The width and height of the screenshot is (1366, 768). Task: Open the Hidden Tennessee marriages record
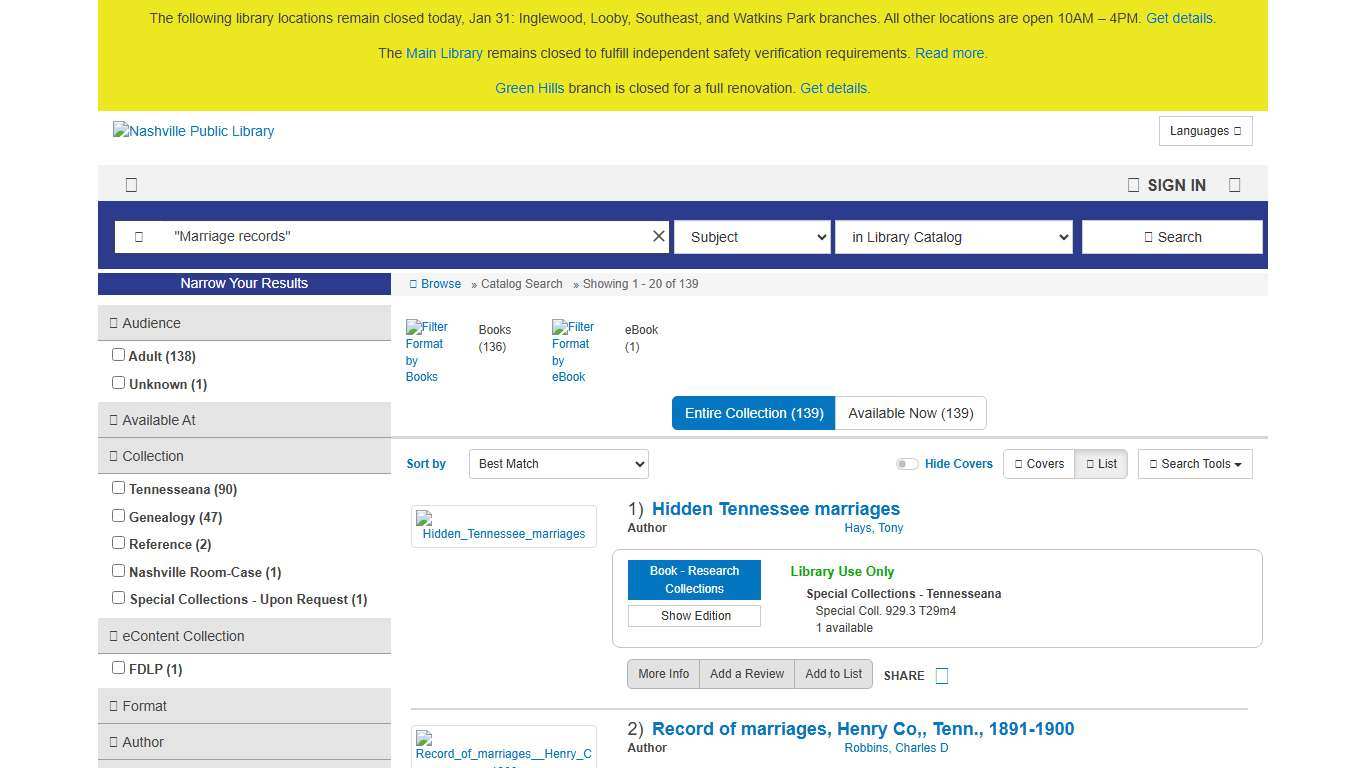(775, 509)
